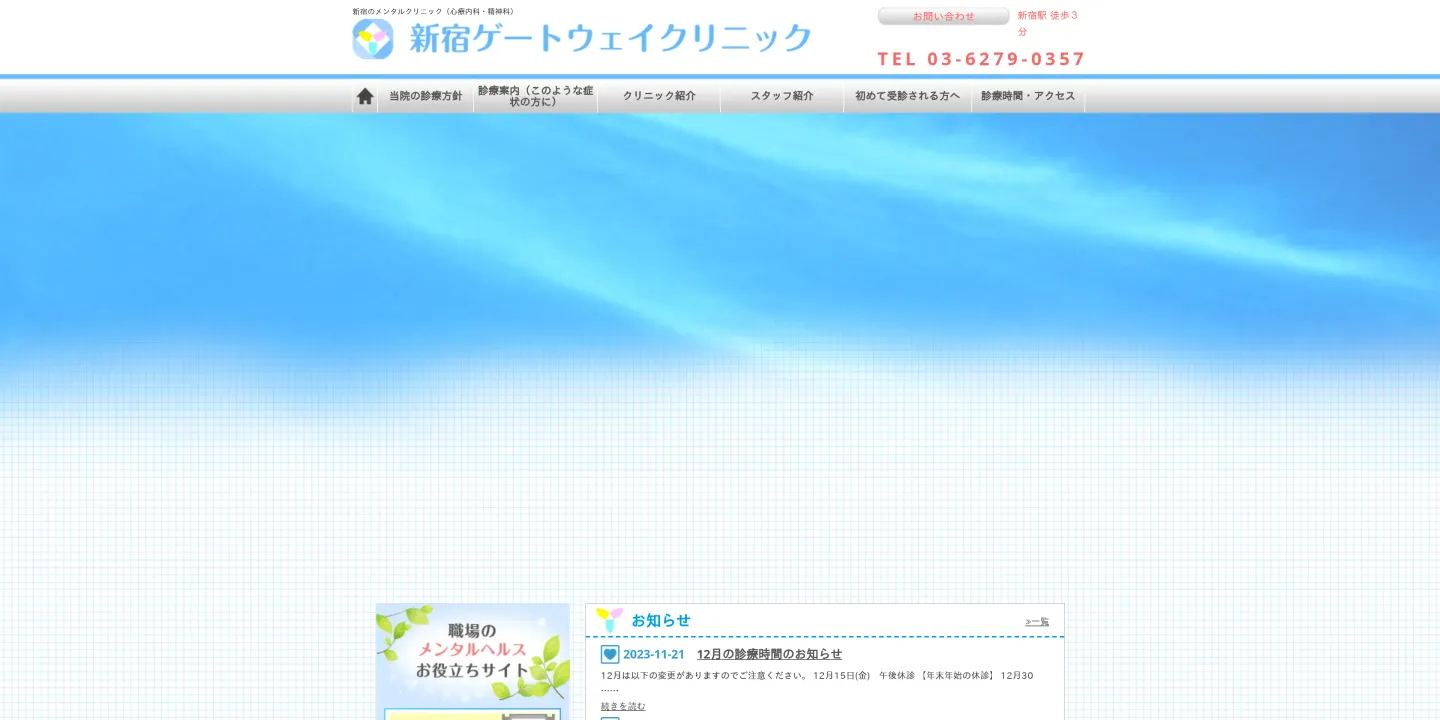Click the 2023-11-21 date of the notice
This screenshot has width=1440, height=720.
654,654
